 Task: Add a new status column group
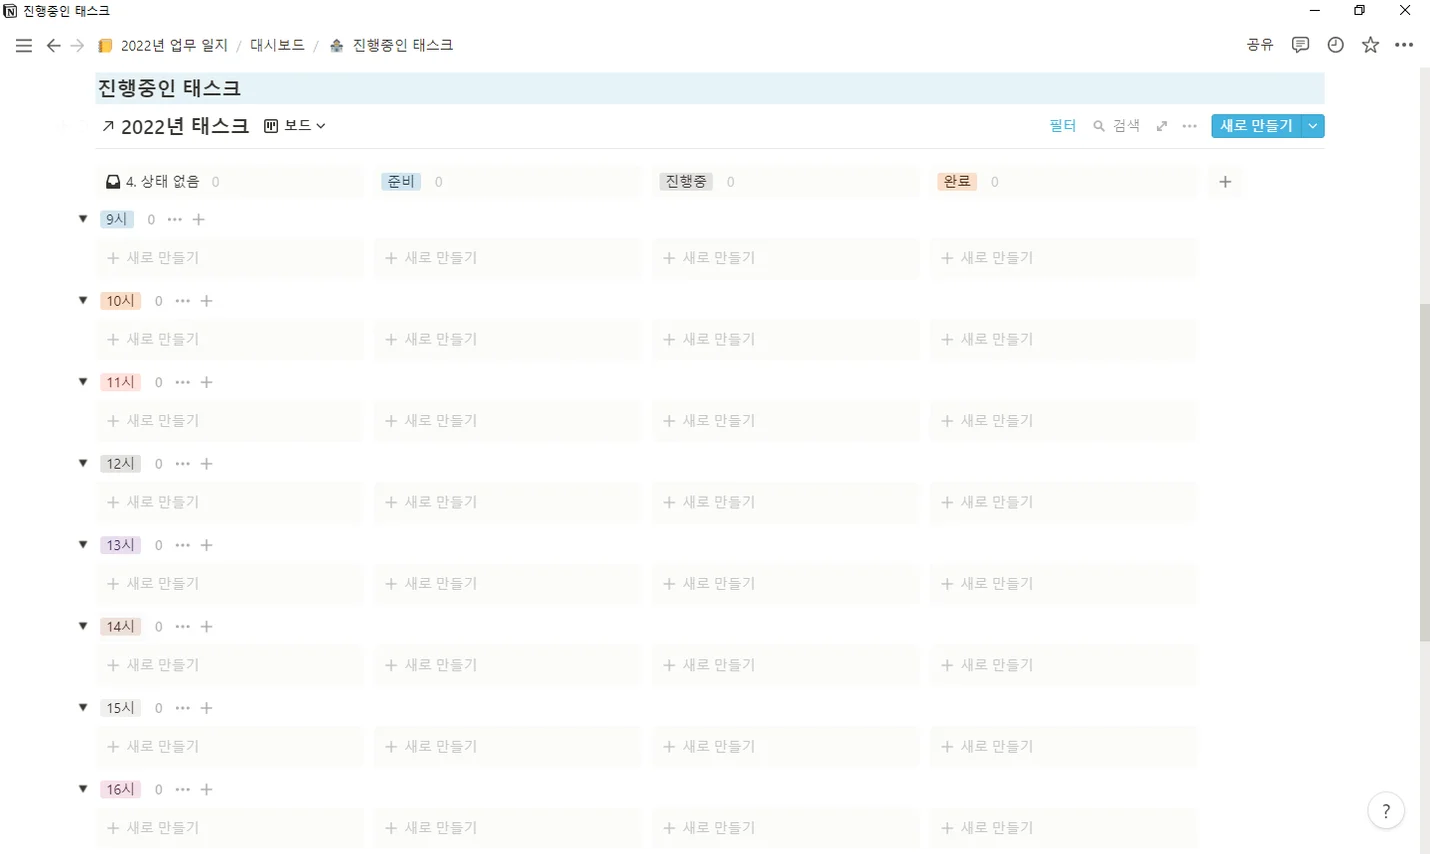pyautogui.click(x=1225, y=182)
